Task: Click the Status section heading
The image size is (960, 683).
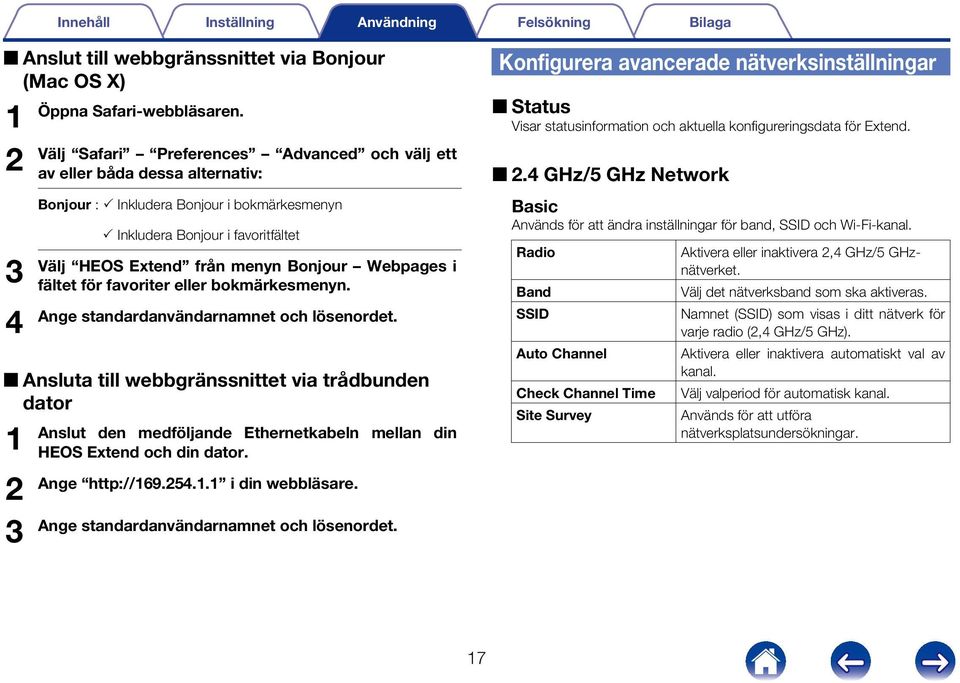Action: (x=540, y=106)
